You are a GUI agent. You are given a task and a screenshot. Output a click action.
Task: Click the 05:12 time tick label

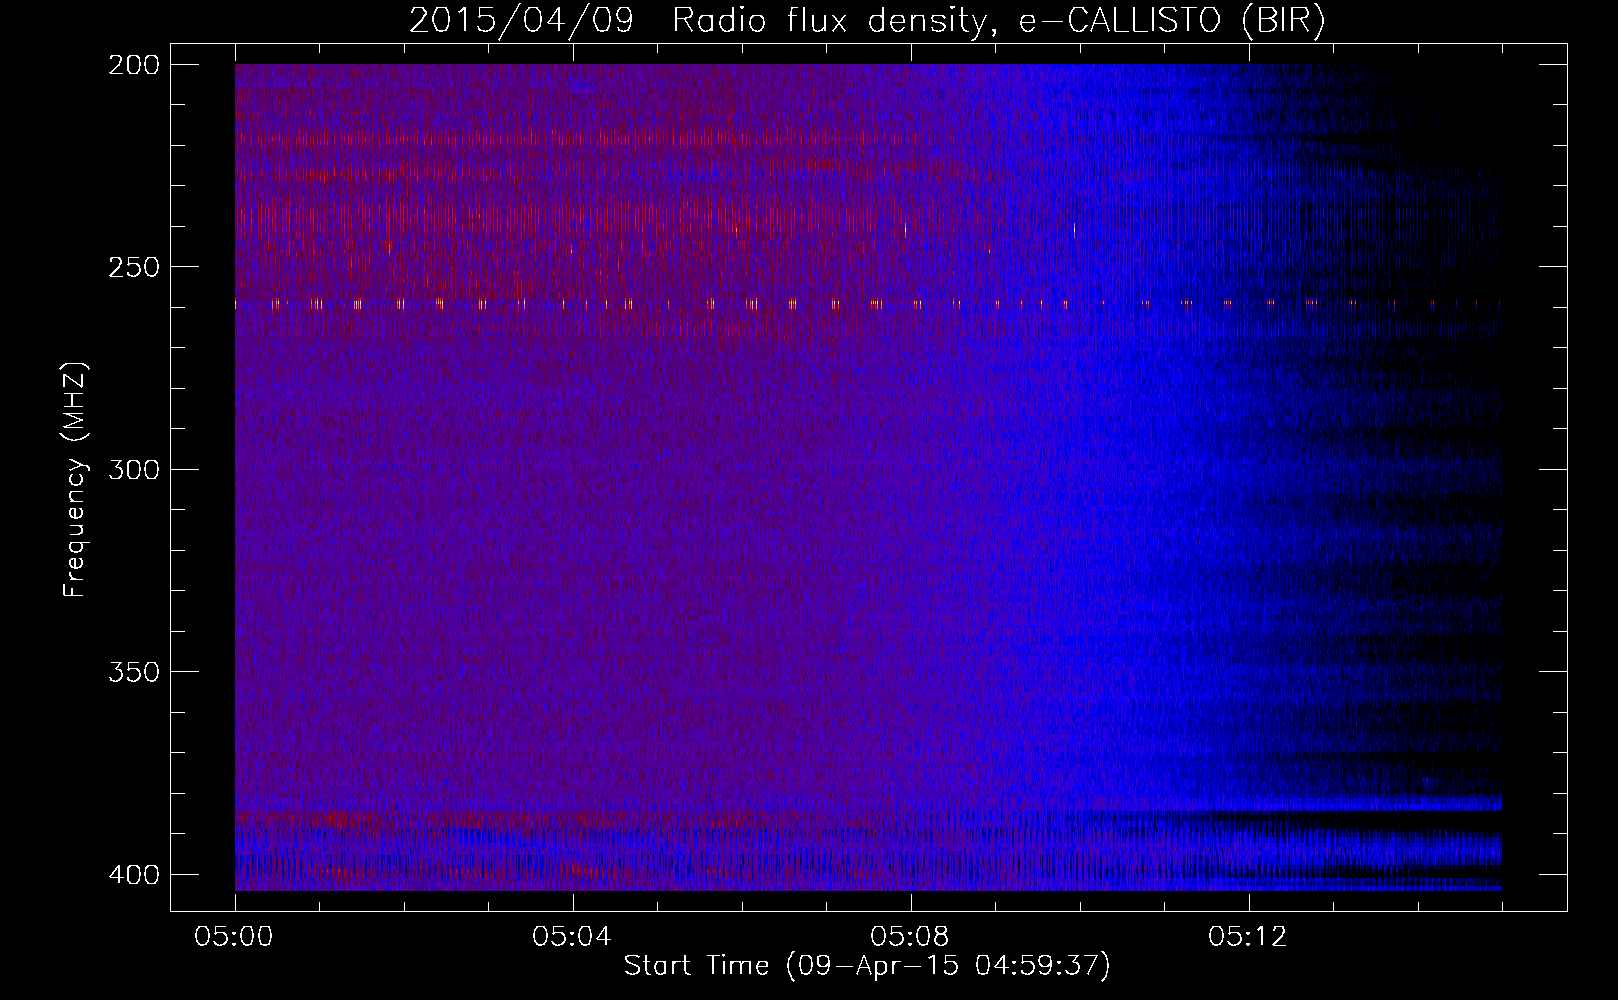[1248, 936]
